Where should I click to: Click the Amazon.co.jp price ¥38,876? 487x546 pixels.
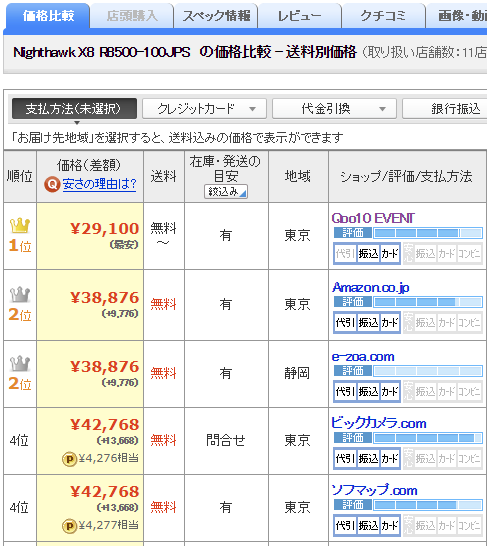(x=104, y=298)
